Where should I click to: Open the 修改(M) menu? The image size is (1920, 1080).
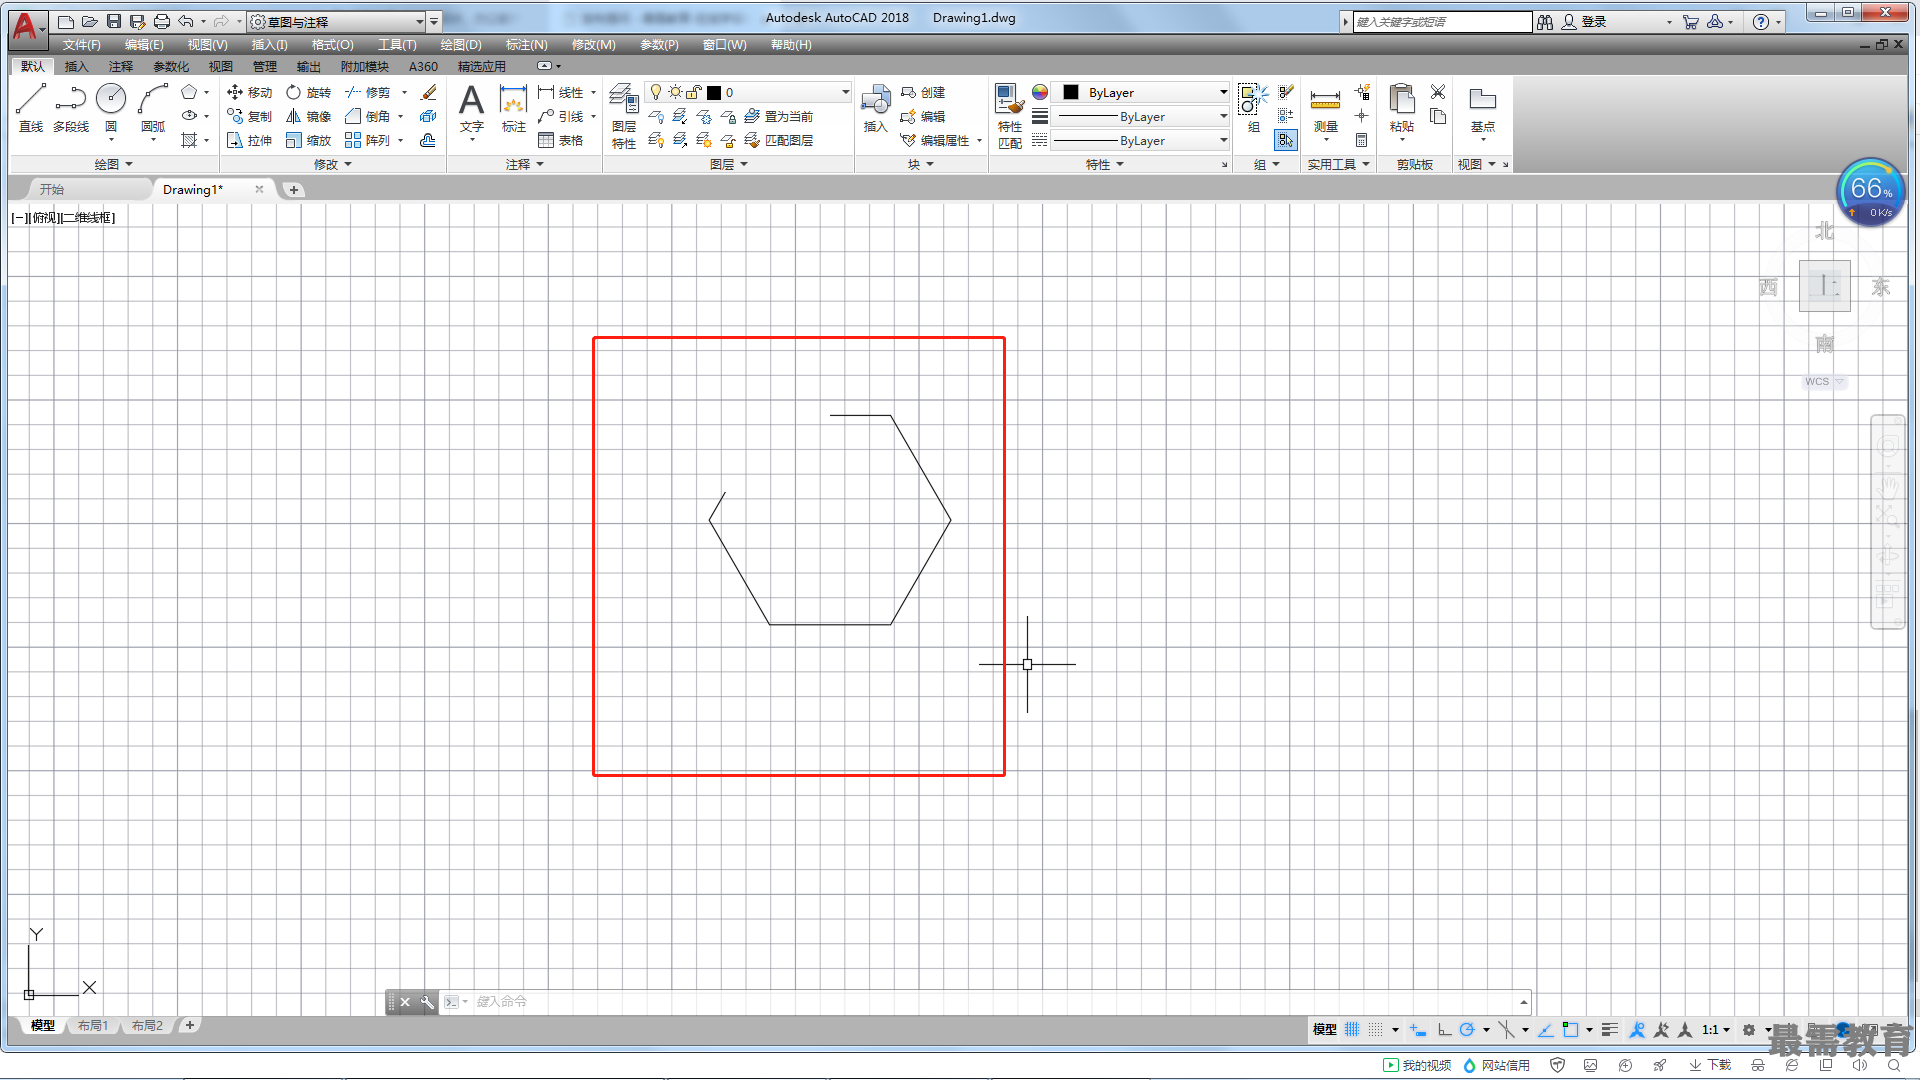[x=593, y=45]
